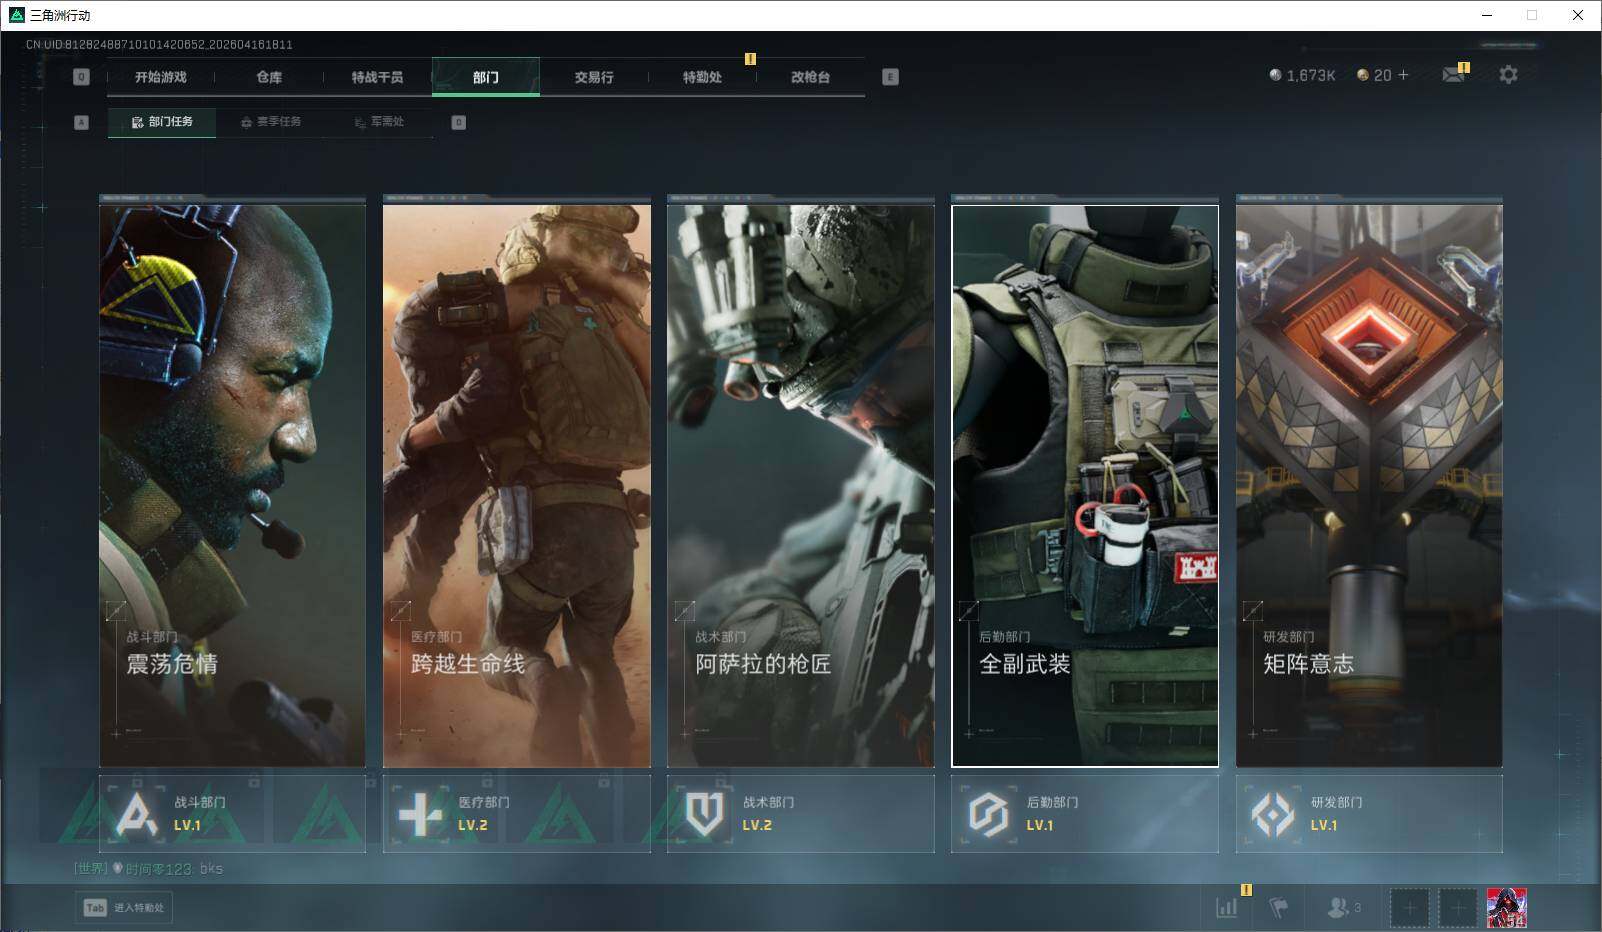Switch to the 仓库 tab

[269, 77]
